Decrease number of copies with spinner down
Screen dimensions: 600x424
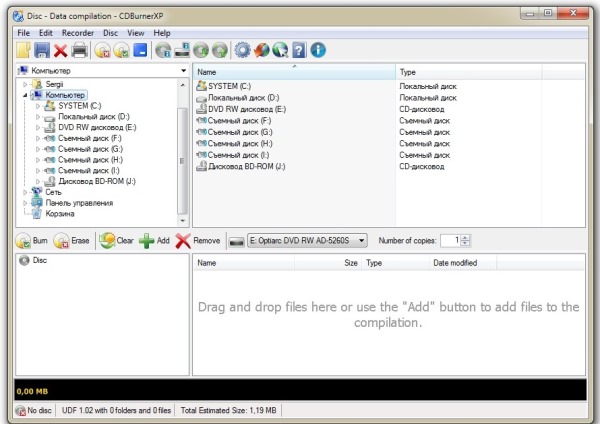tap(465, 244)
